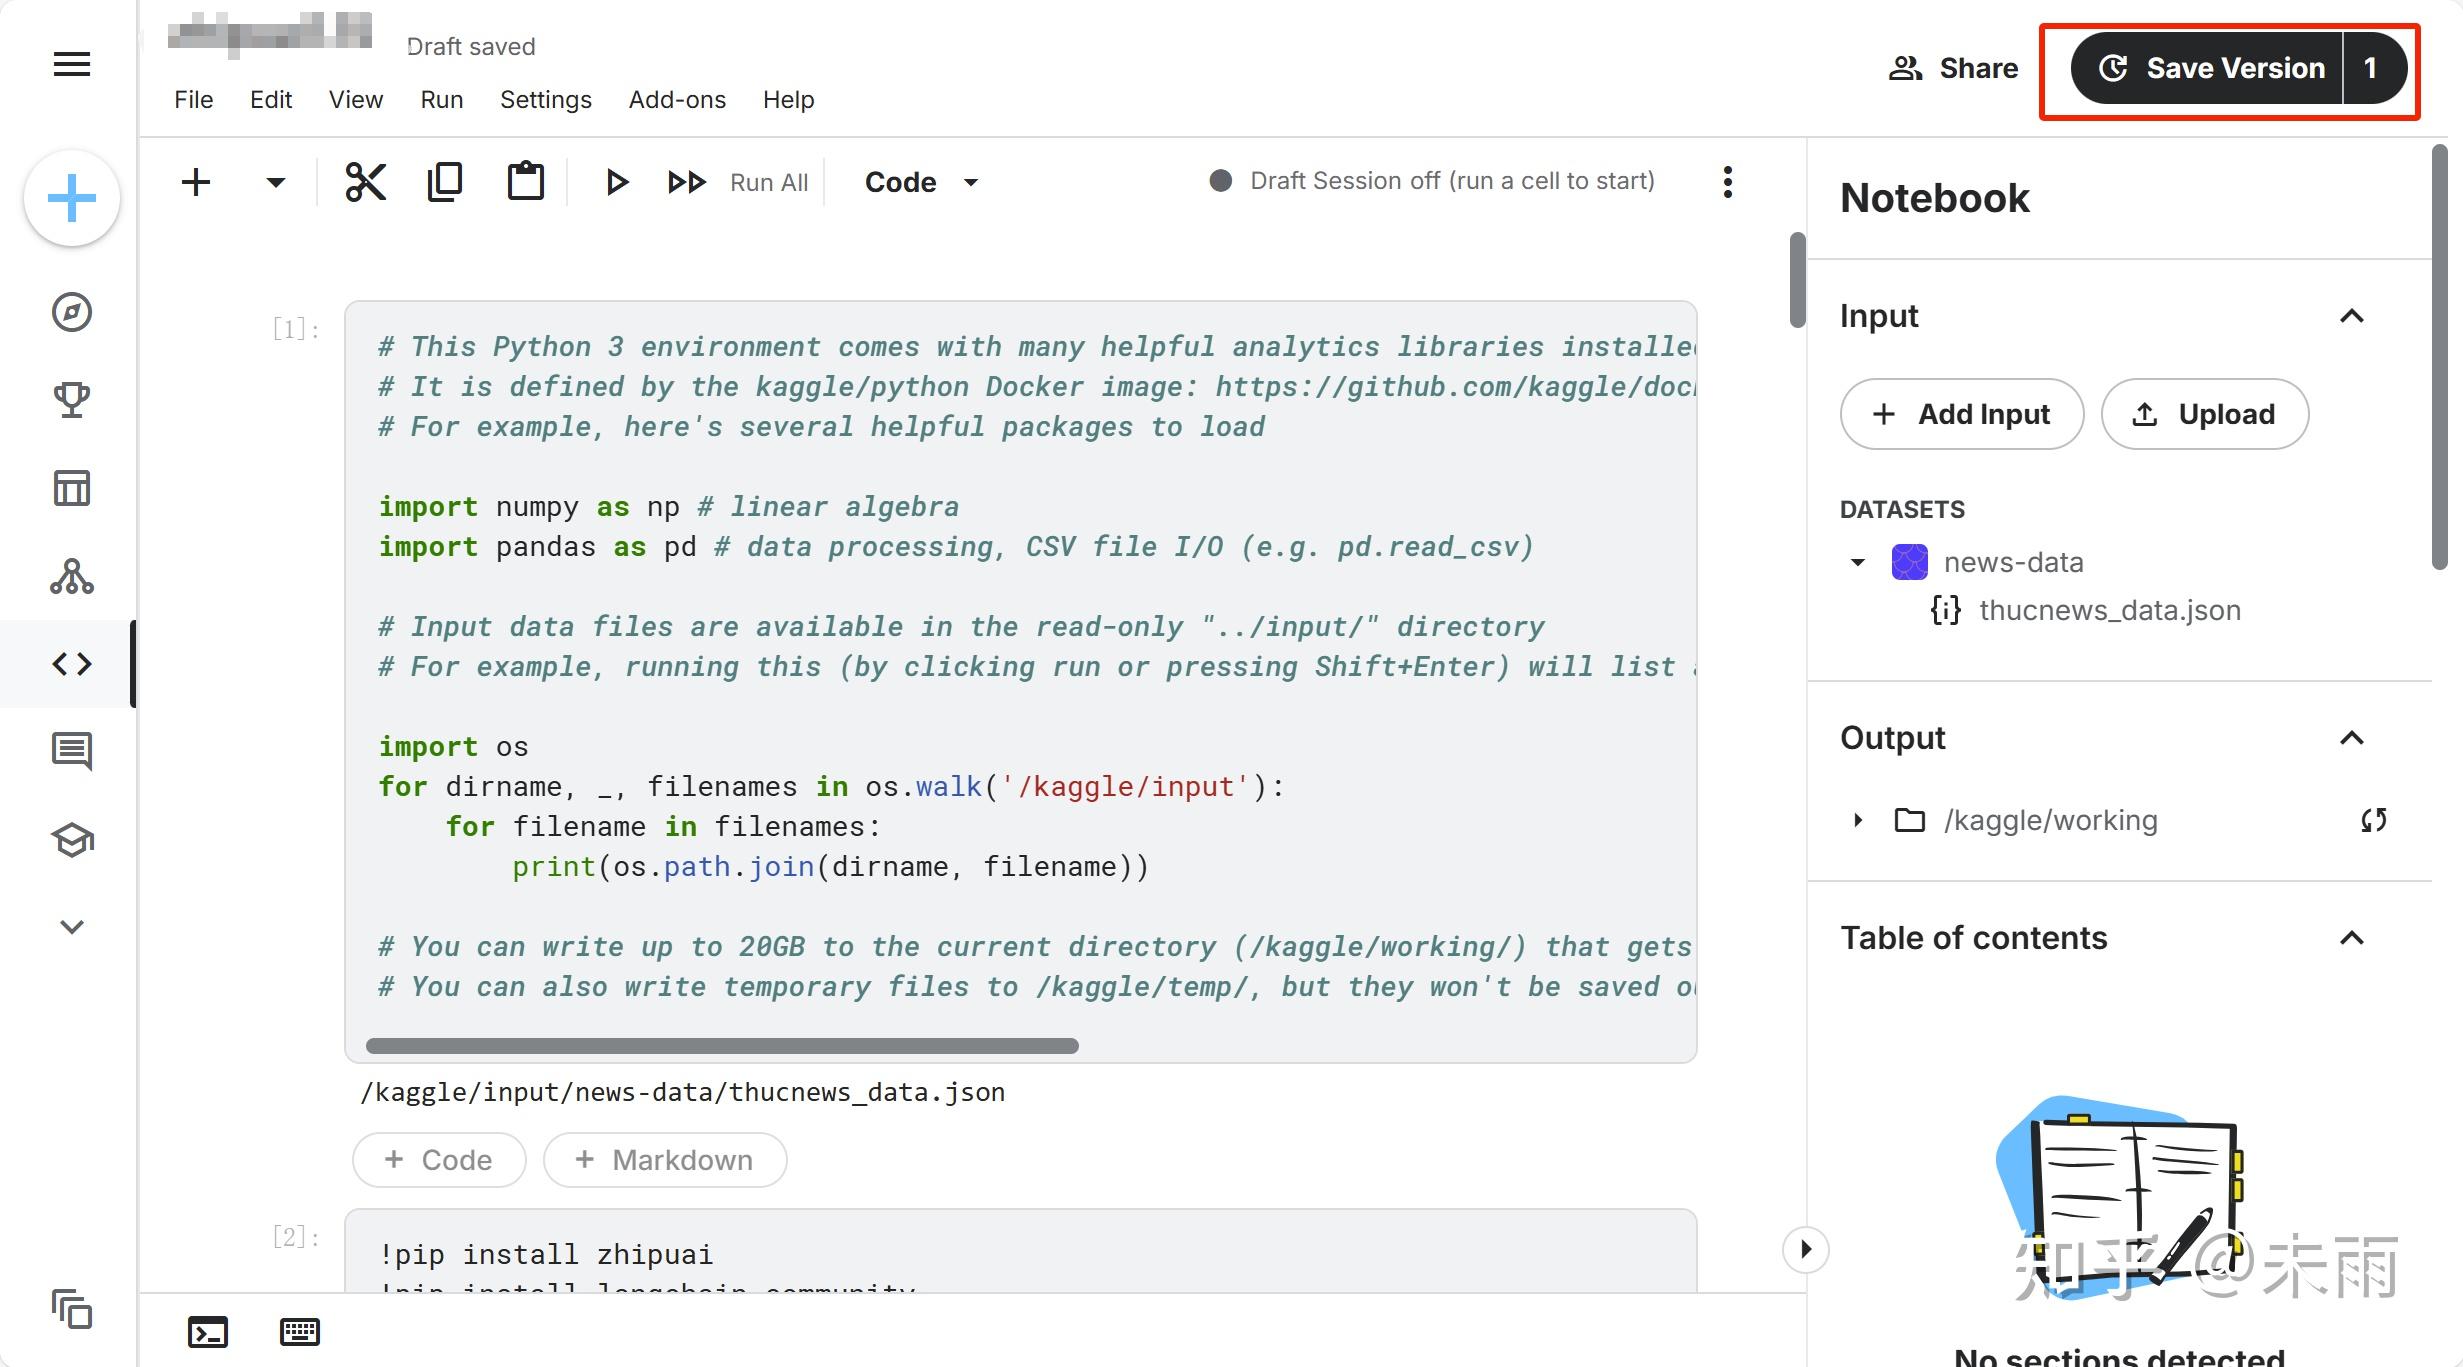The width and height of the screenshot is (2463, 1367).
Task: Open a console via the terminal icon
Action: pyautogui.click(x=207, y=1332)
